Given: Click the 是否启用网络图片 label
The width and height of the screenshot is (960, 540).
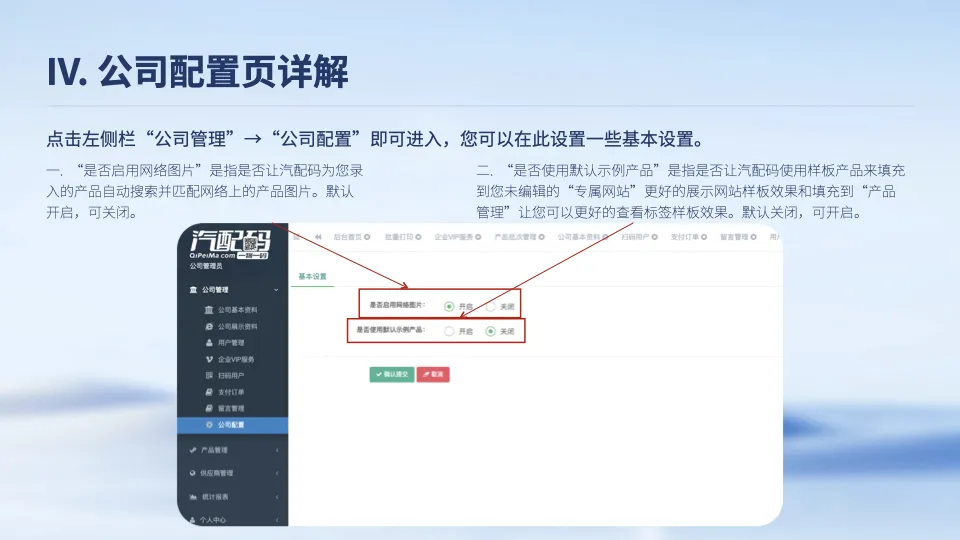Looking at the screenshot, I should (x=397, y=305).
